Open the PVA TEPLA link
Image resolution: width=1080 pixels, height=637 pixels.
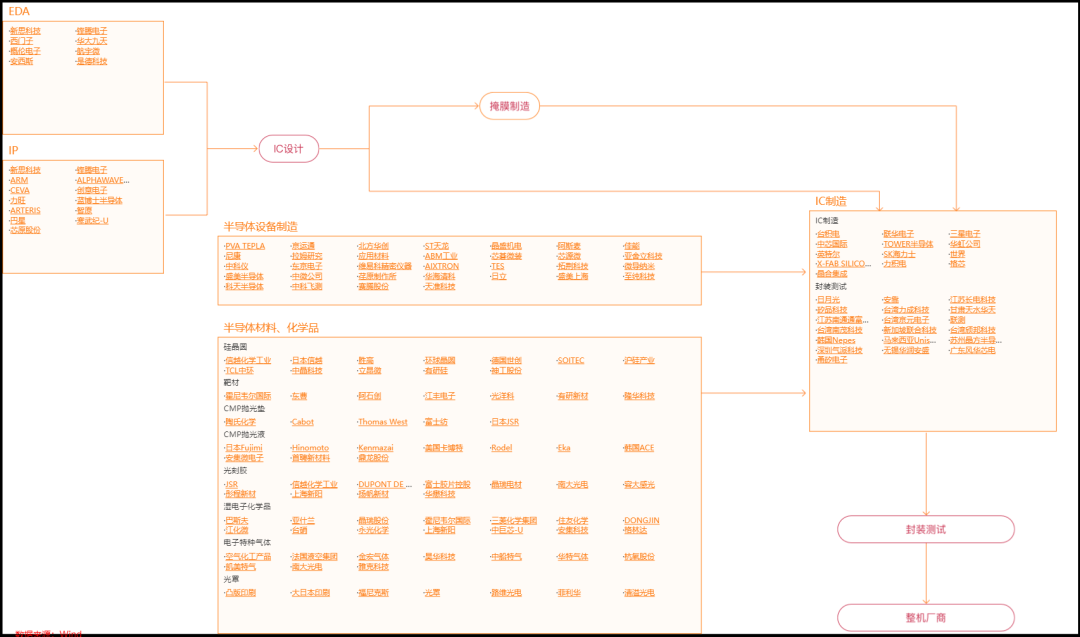click(245, 246)
